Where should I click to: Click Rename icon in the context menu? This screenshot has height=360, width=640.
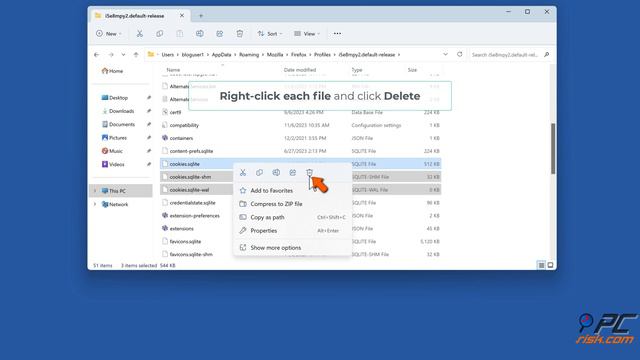276,173
